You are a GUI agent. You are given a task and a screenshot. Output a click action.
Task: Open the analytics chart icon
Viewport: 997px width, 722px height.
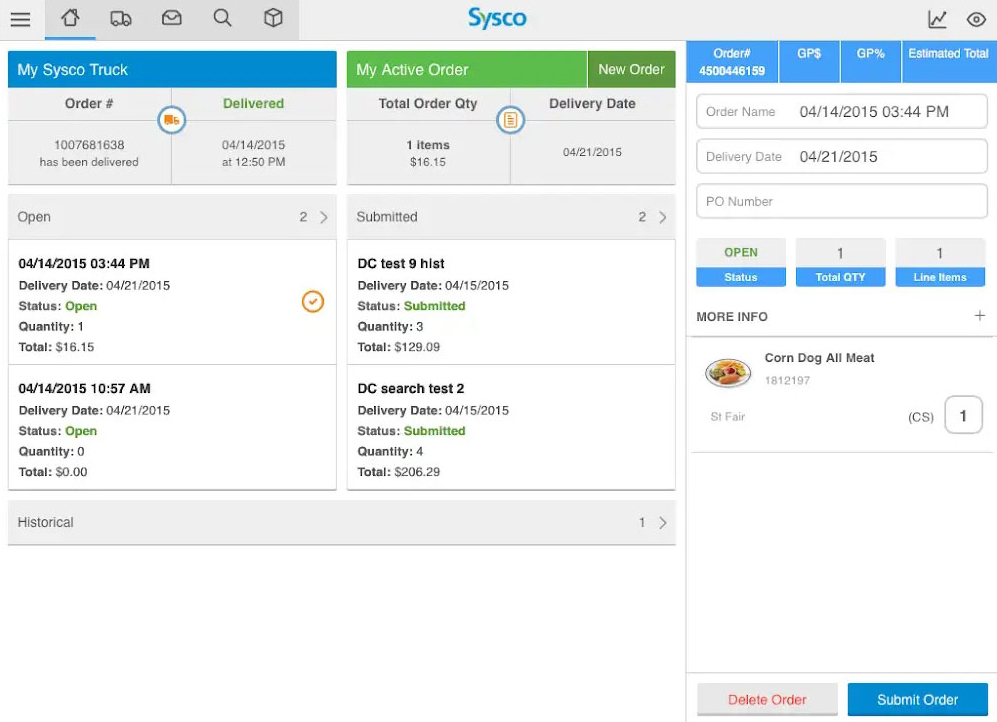point(937,19)
